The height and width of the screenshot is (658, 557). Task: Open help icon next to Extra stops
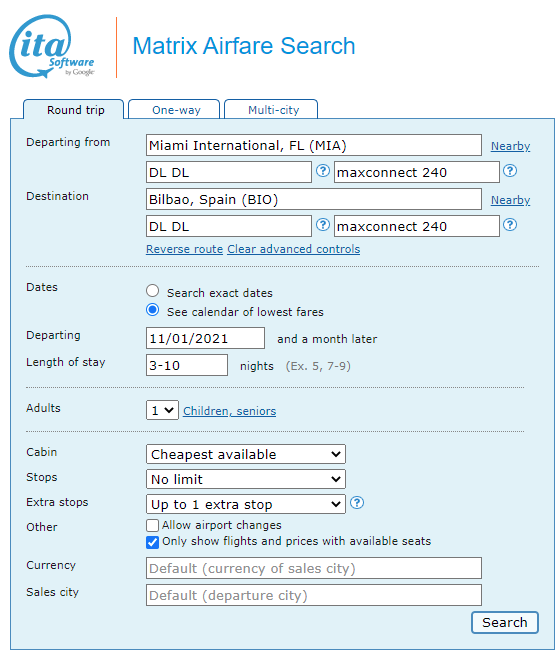click(357, 502)
